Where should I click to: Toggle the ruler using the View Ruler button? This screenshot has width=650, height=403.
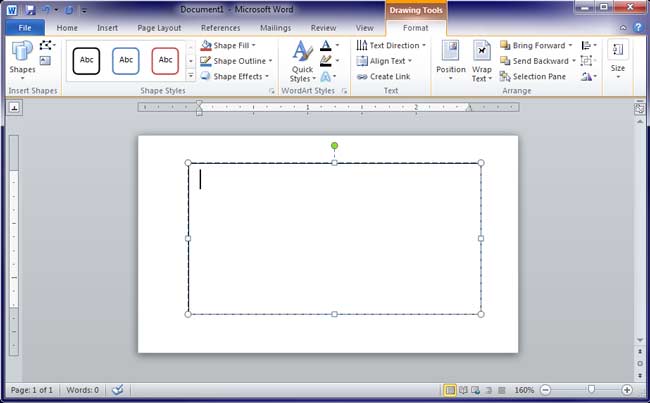point(639,109)
